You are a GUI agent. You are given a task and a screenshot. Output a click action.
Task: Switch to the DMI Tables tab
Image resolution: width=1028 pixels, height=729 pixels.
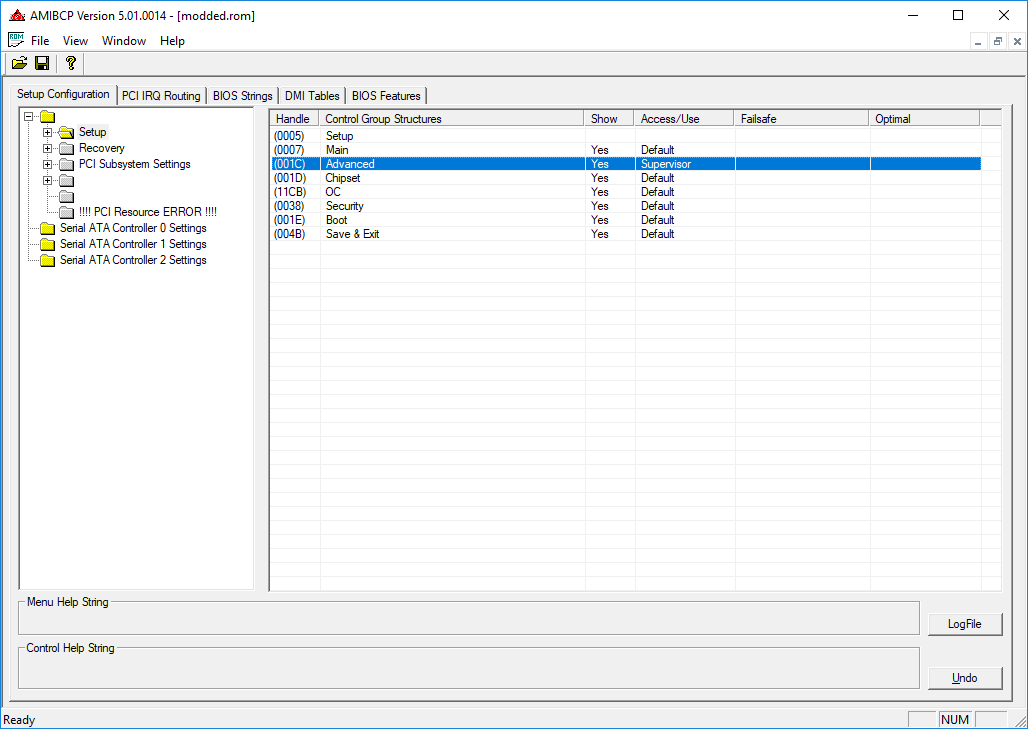[312, 96]
